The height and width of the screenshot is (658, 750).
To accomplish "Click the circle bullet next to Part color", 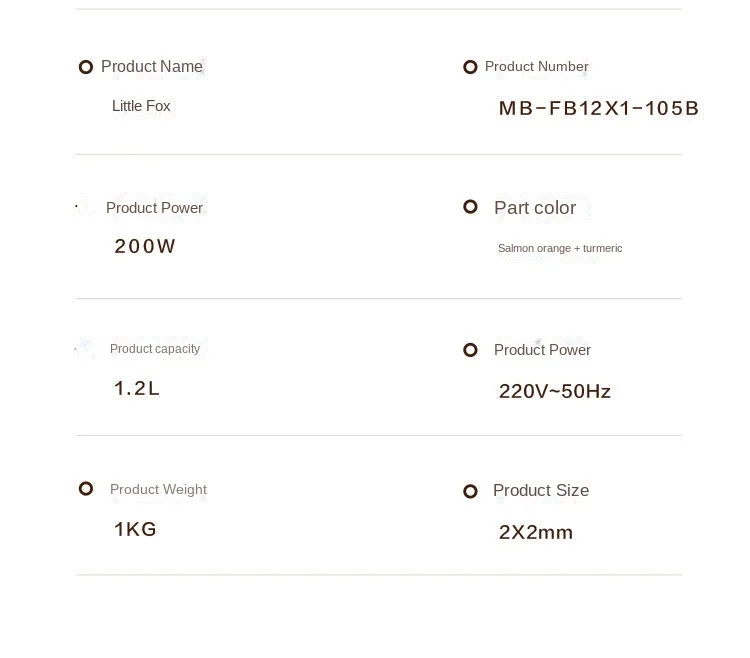I will [470, 207].
